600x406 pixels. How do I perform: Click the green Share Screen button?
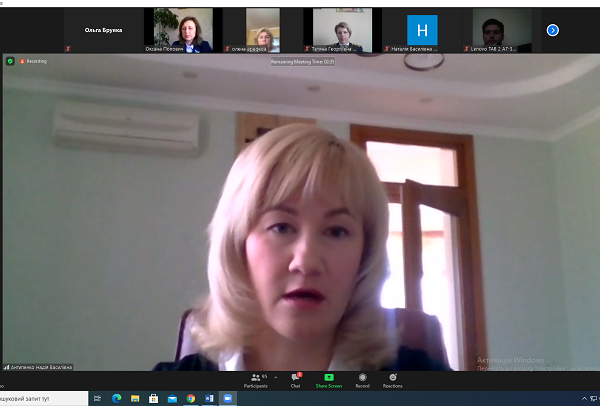tap(328, 379)
